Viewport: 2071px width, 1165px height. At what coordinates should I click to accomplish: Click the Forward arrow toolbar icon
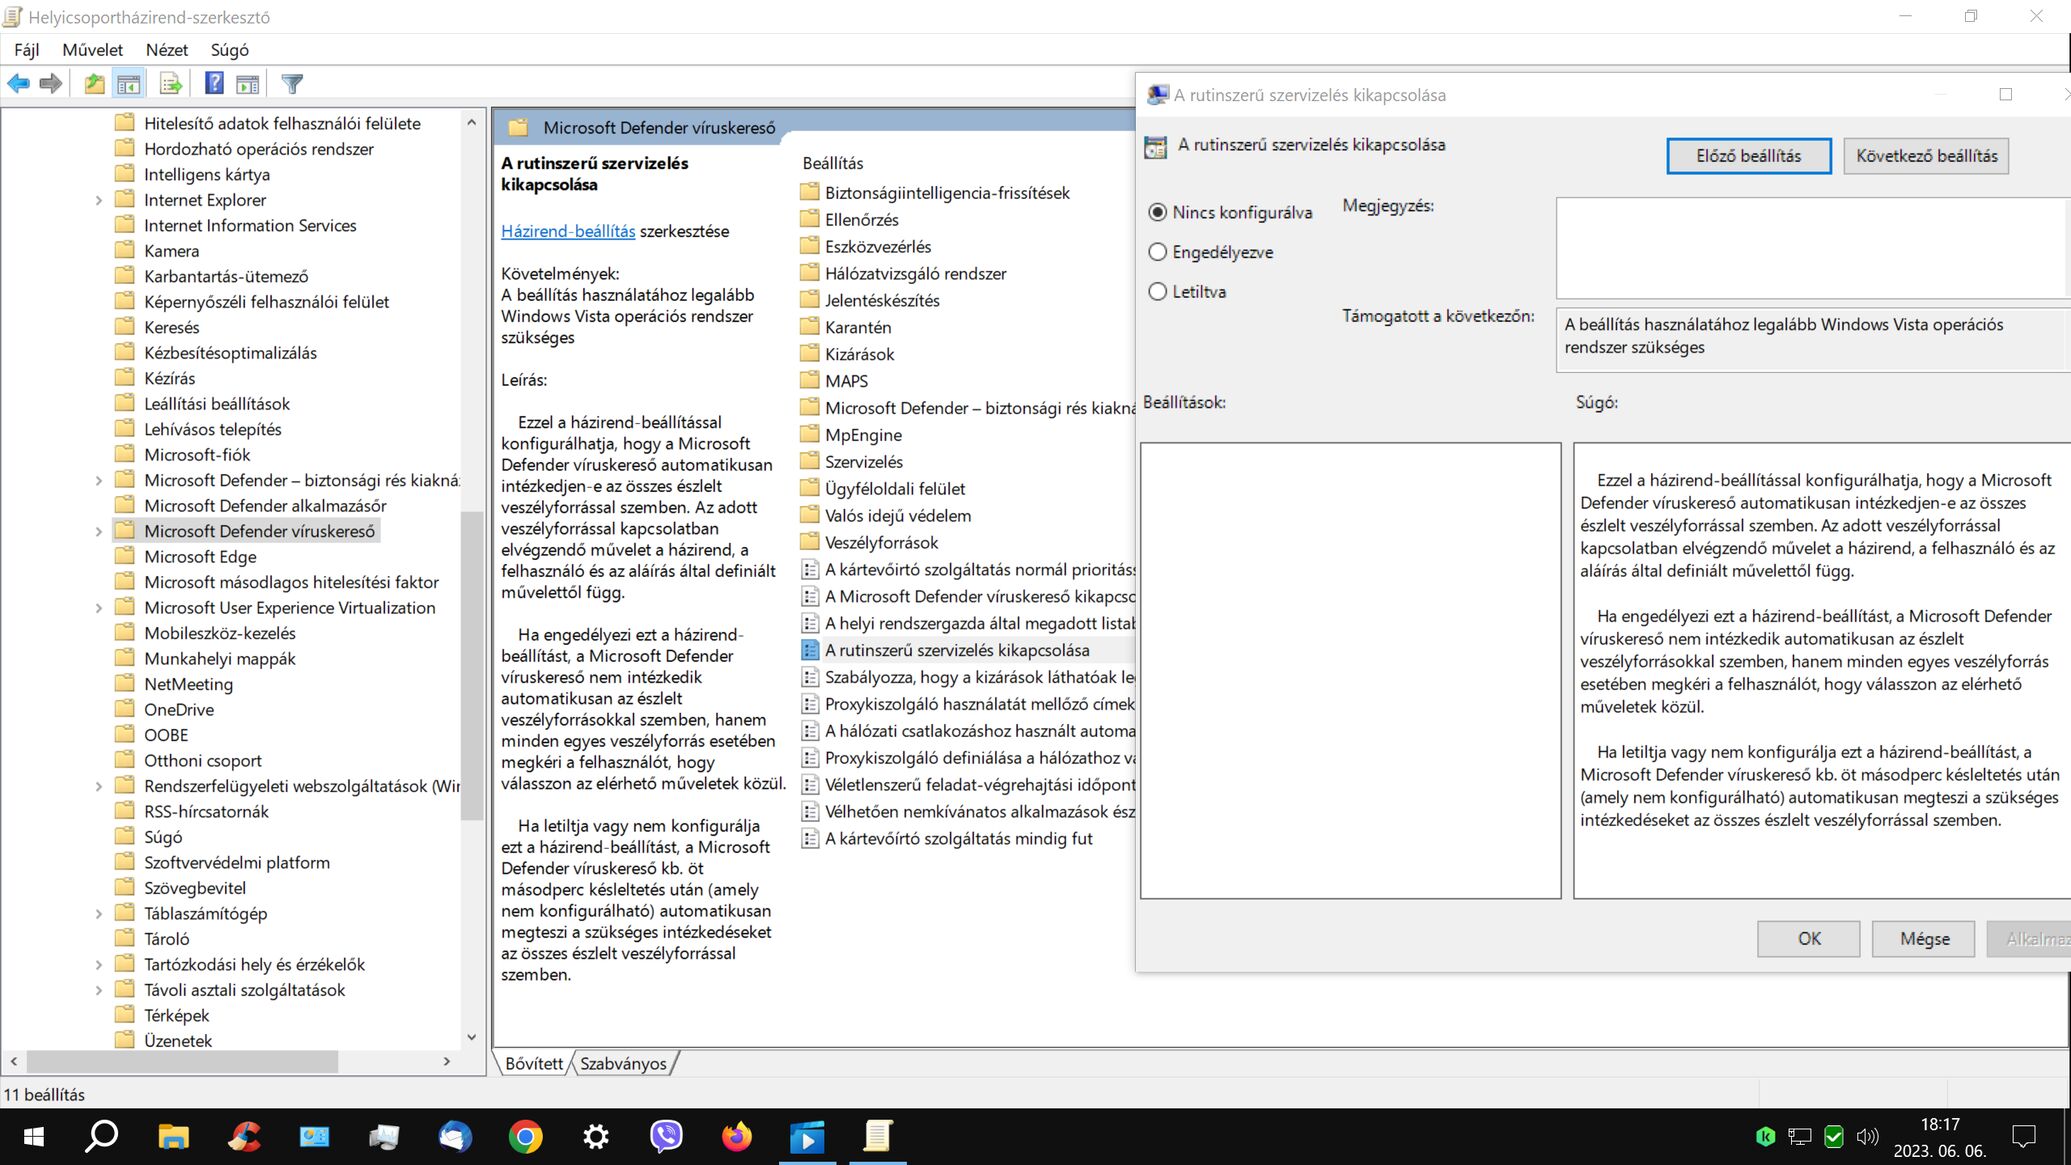tap(50, 84)
